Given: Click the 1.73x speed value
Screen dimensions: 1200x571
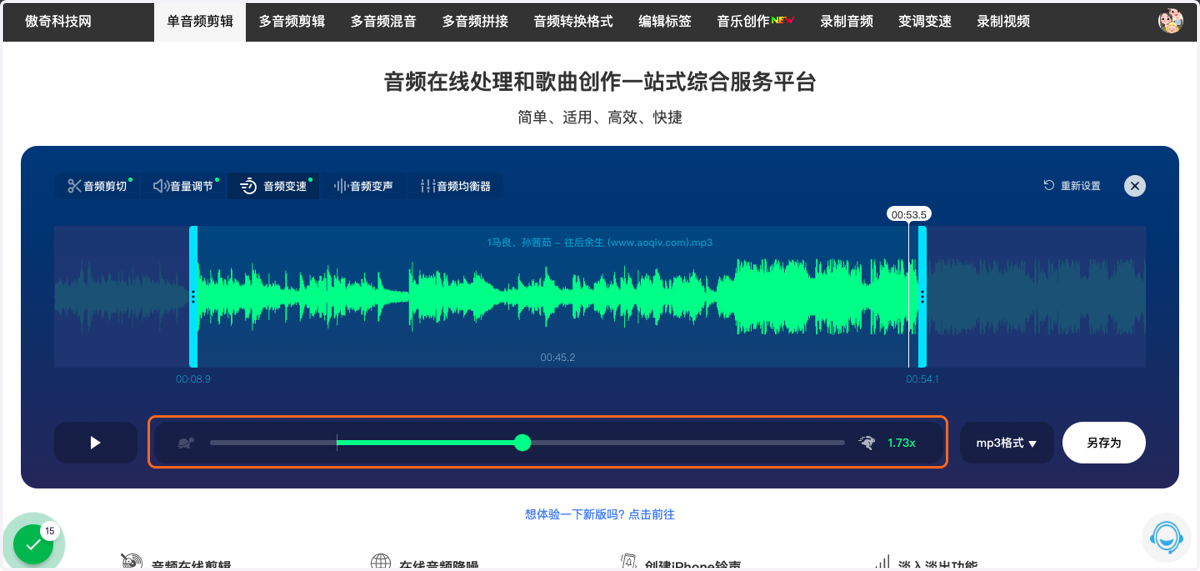Looking at the screenshot, I should [x=901, y=442].
